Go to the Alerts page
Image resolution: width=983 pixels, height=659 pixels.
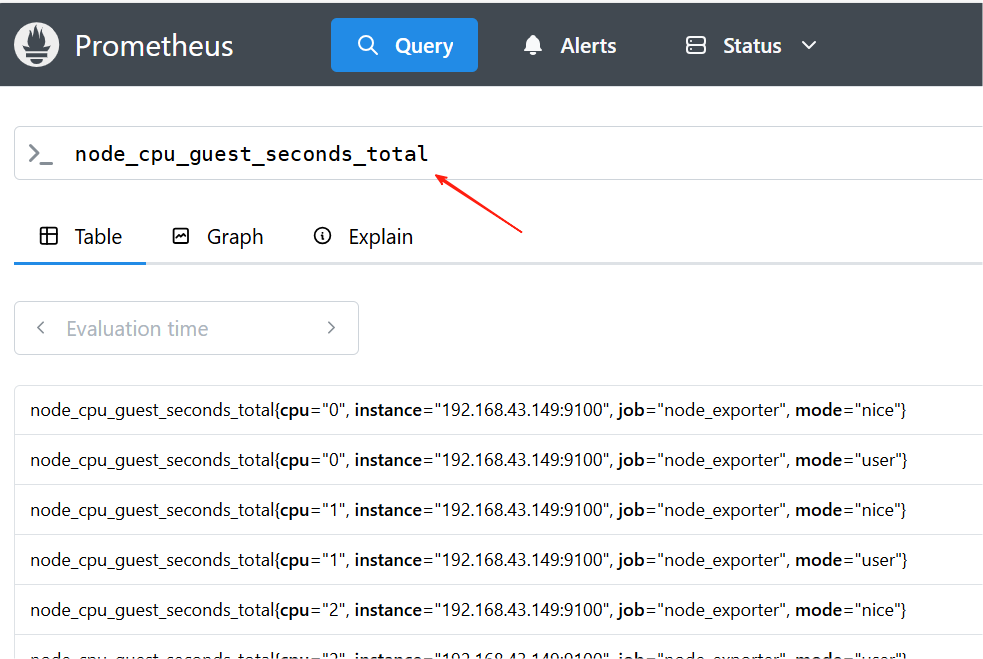[x=569, y=45]
